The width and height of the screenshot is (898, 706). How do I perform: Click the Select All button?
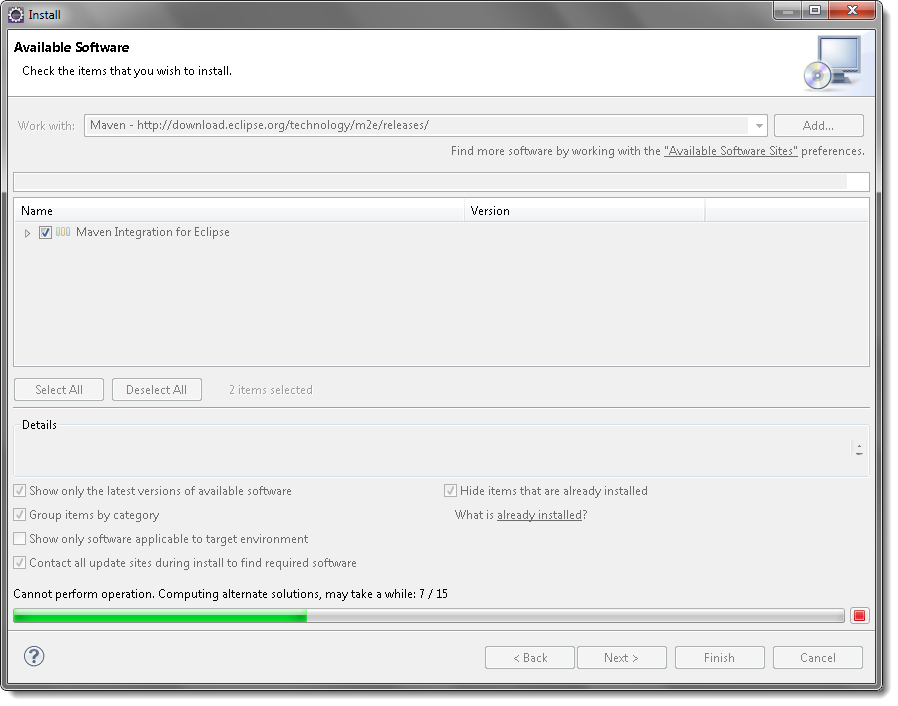[59, 389]
